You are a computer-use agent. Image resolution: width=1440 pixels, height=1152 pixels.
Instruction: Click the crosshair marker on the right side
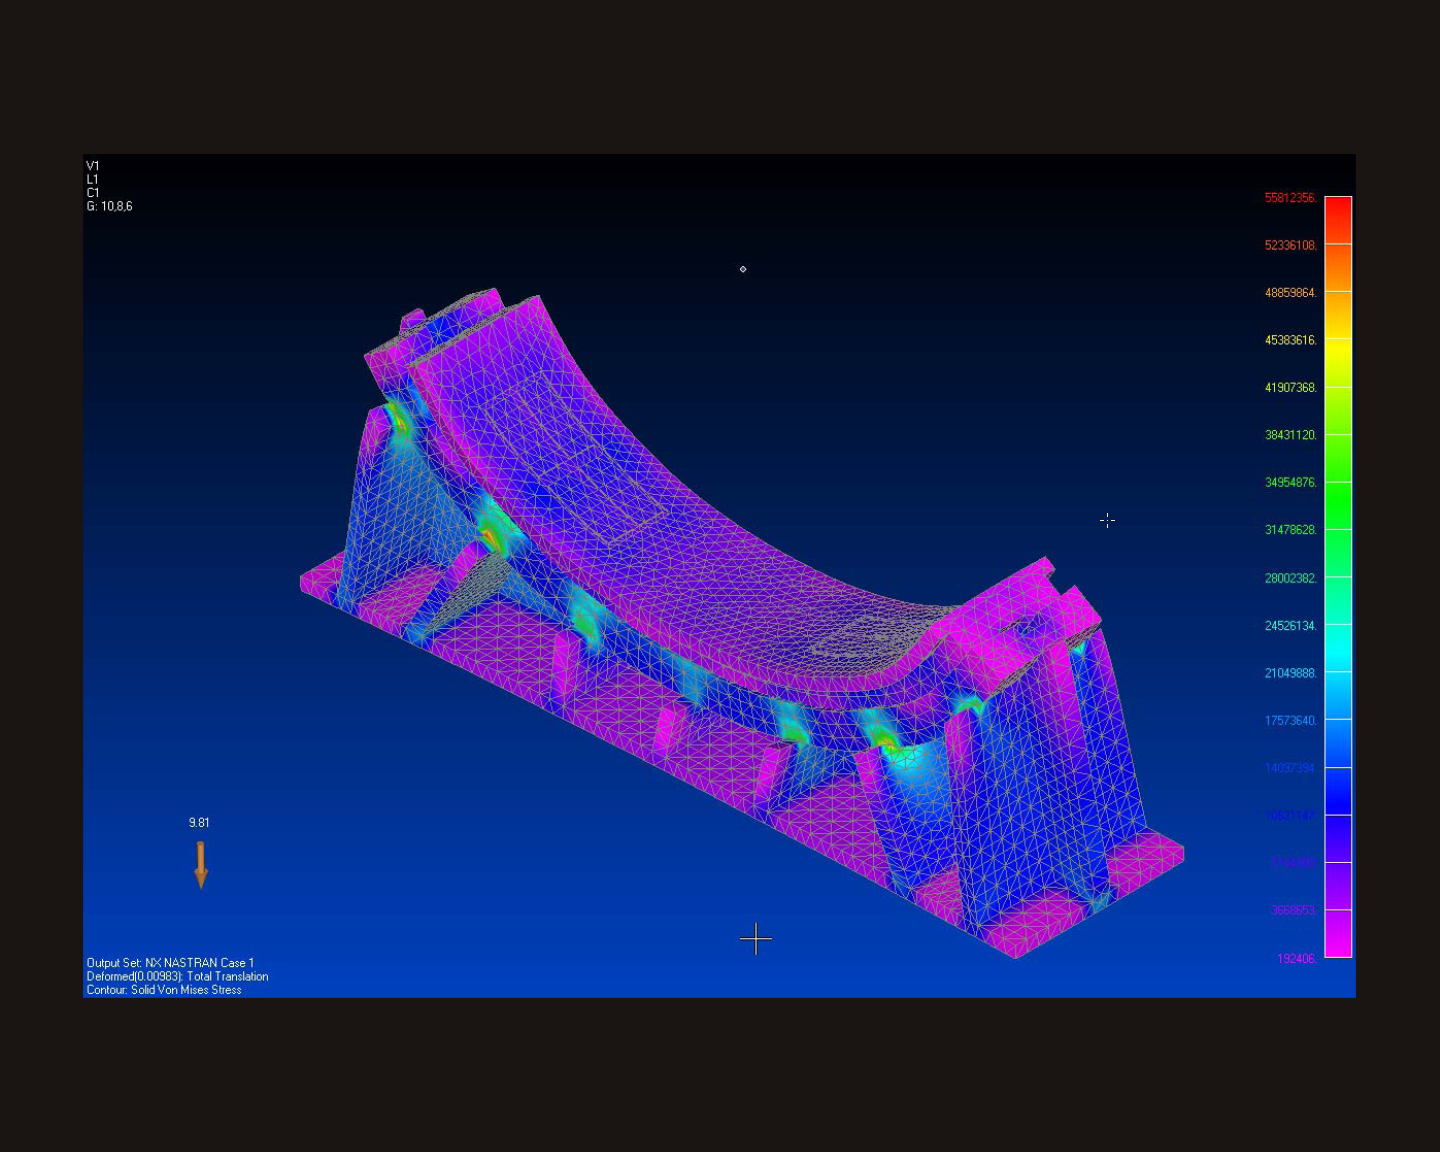pyautogui.click(x=1107, y=520)
